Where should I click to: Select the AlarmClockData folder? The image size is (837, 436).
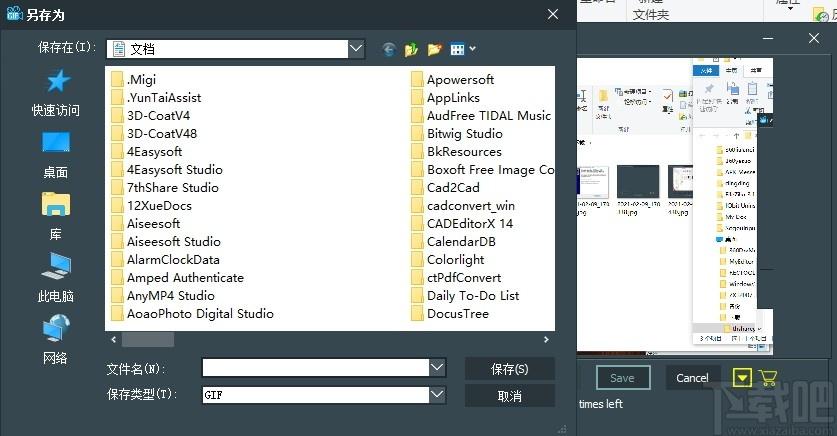pyautogui.click(x=165, y=260)
